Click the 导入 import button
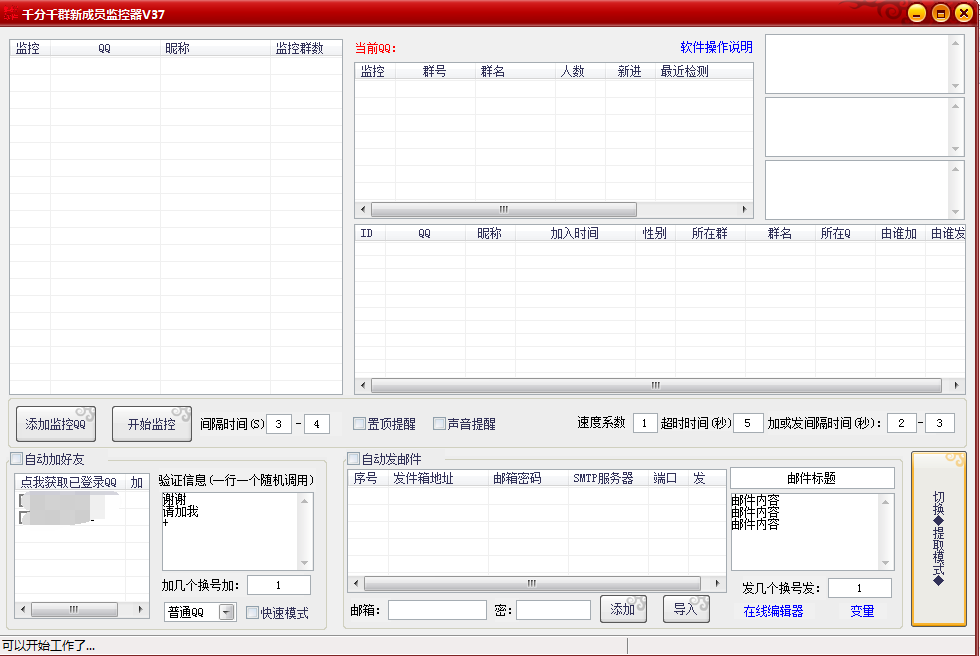980x656 pixels. [686, 609]
